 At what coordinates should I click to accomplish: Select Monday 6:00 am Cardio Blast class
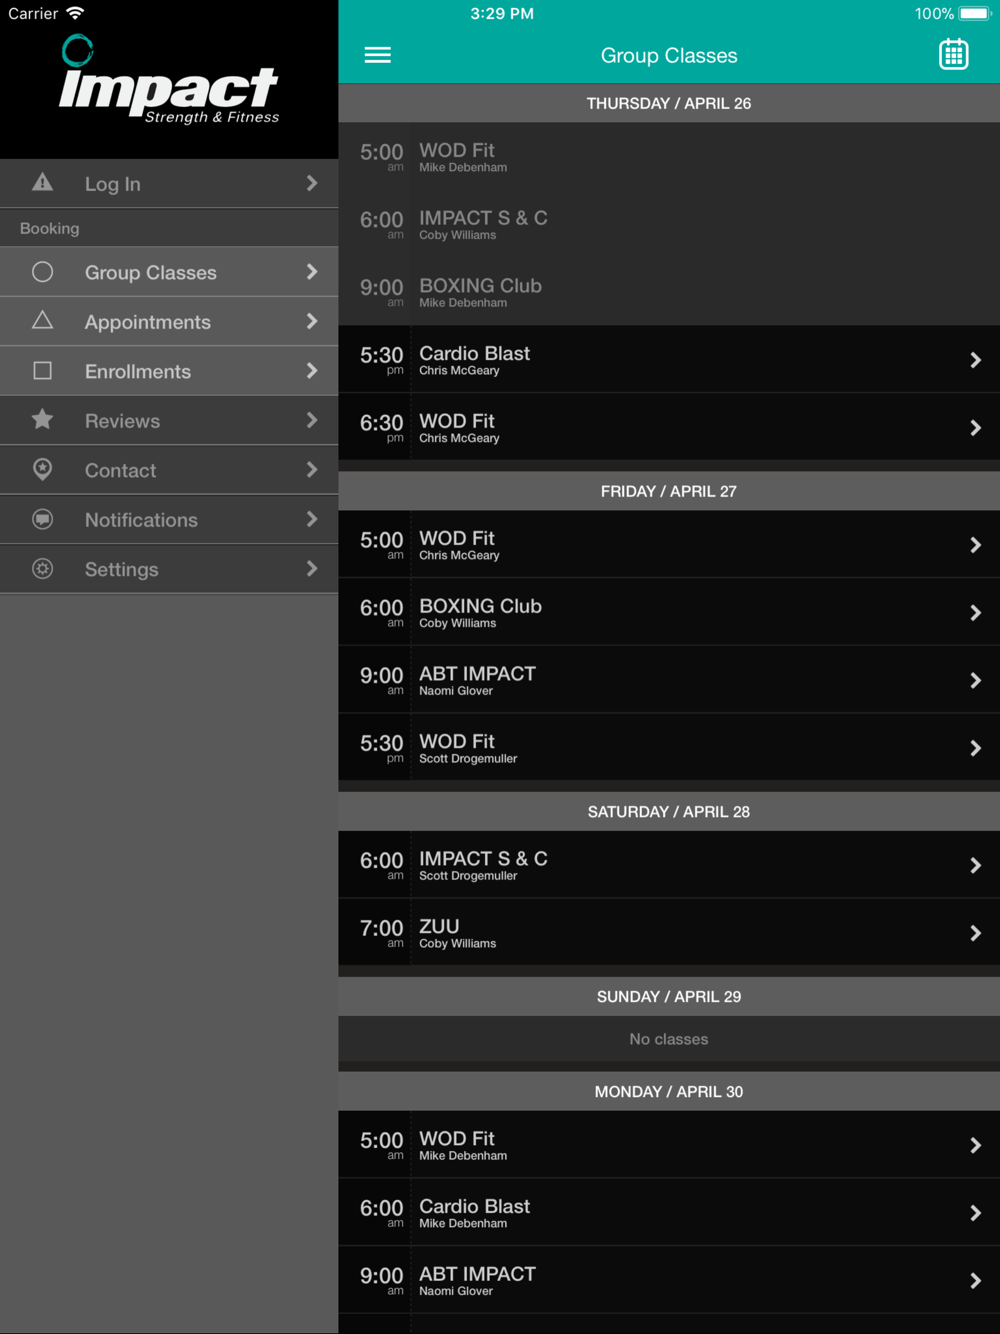click(x=669, y=1213)
